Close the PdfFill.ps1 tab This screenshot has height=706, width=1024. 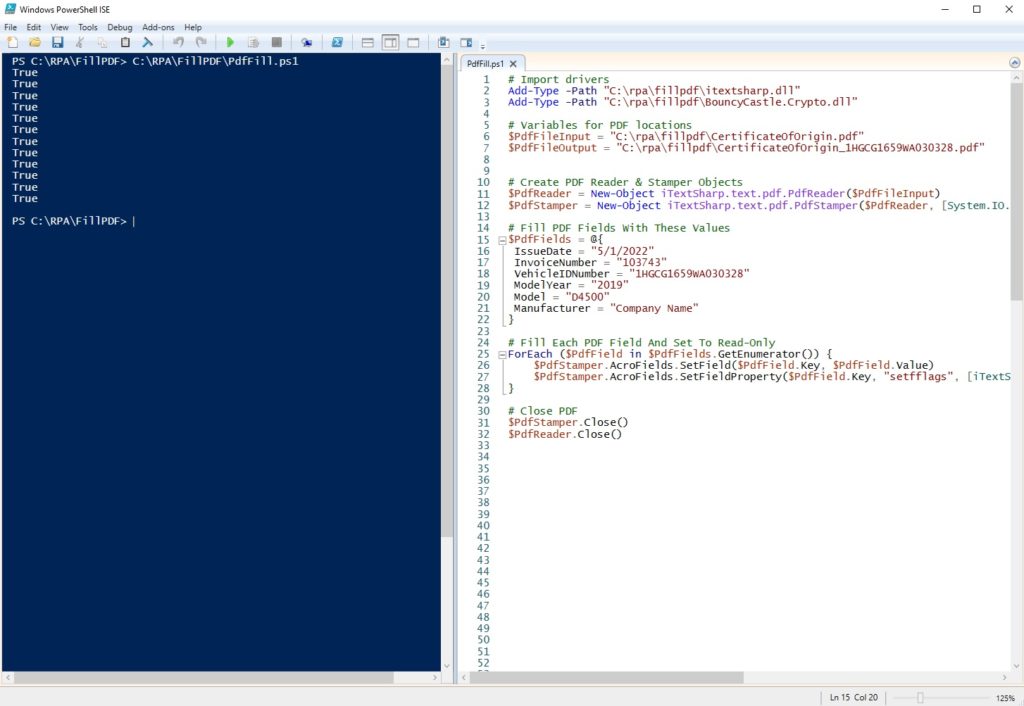tap(513, 64)
